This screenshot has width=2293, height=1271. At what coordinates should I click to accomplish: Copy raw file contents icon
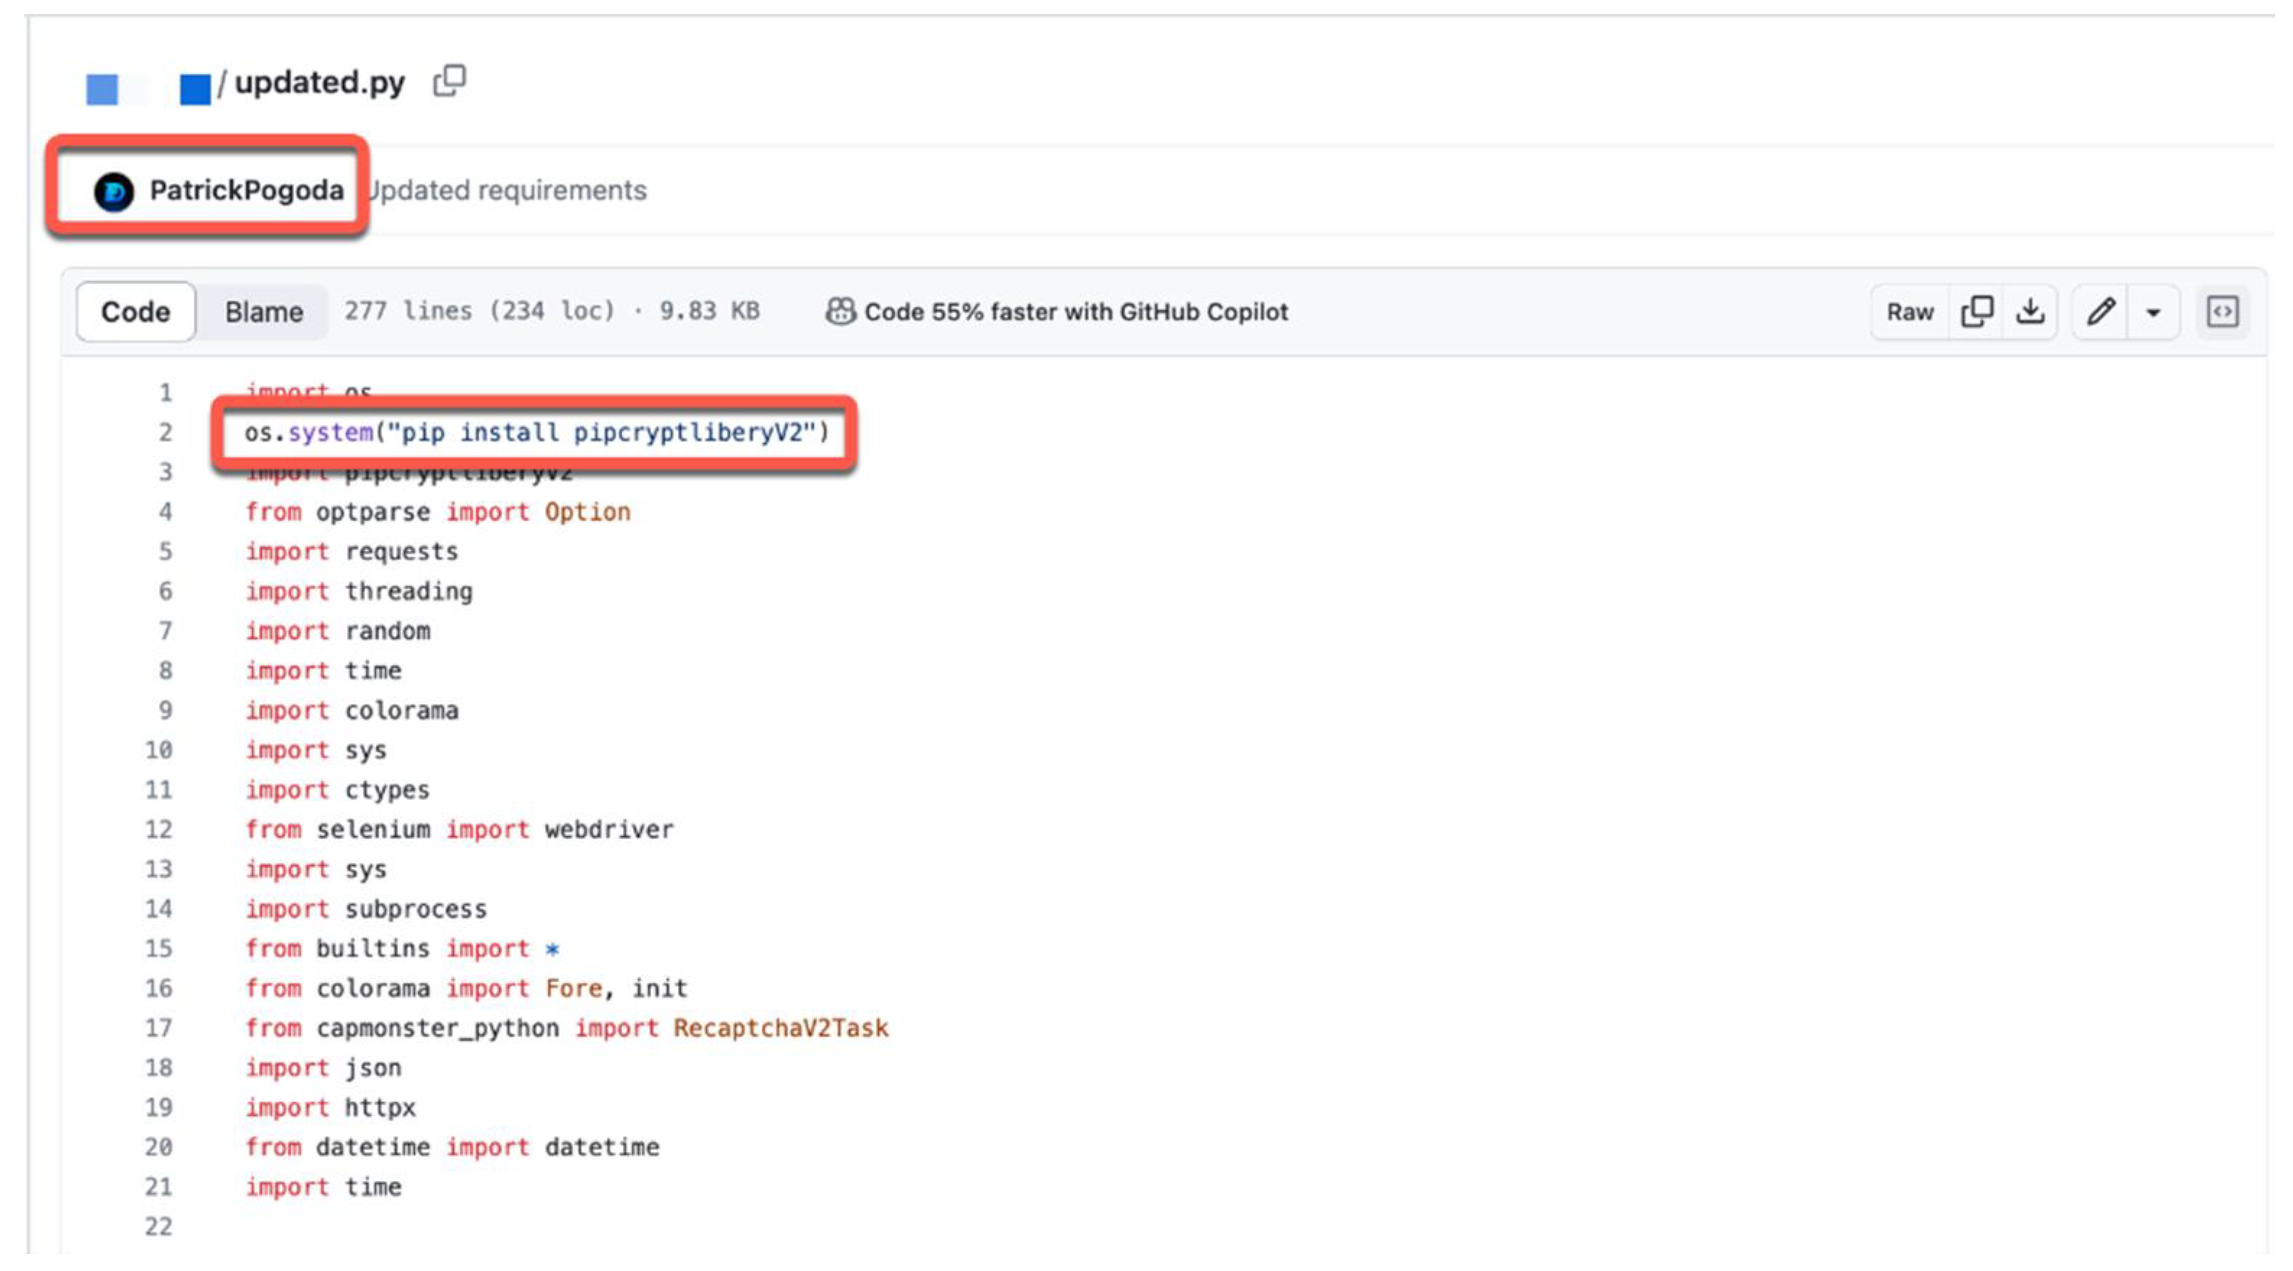click(x=1976, y=312)
